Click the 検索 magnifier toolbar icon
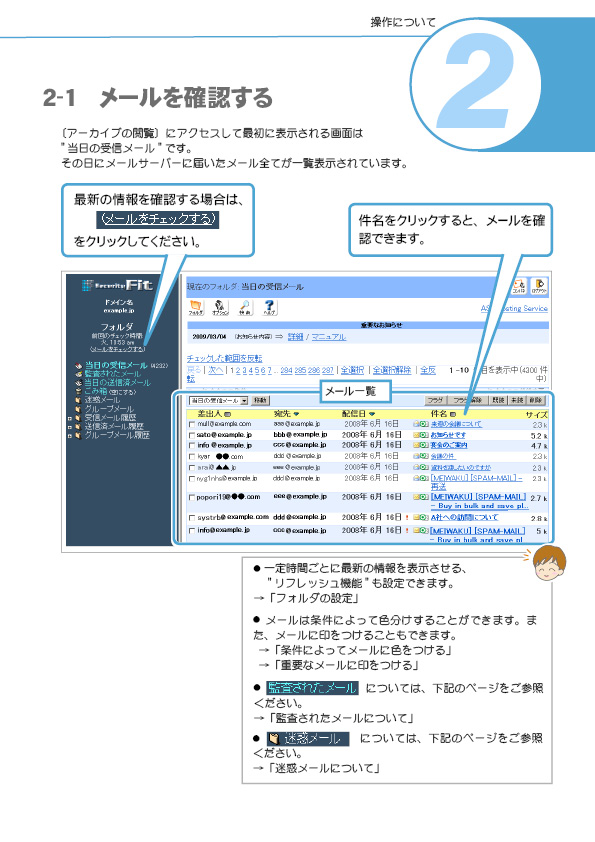This screenshot has width=595, height=842. 245,307
